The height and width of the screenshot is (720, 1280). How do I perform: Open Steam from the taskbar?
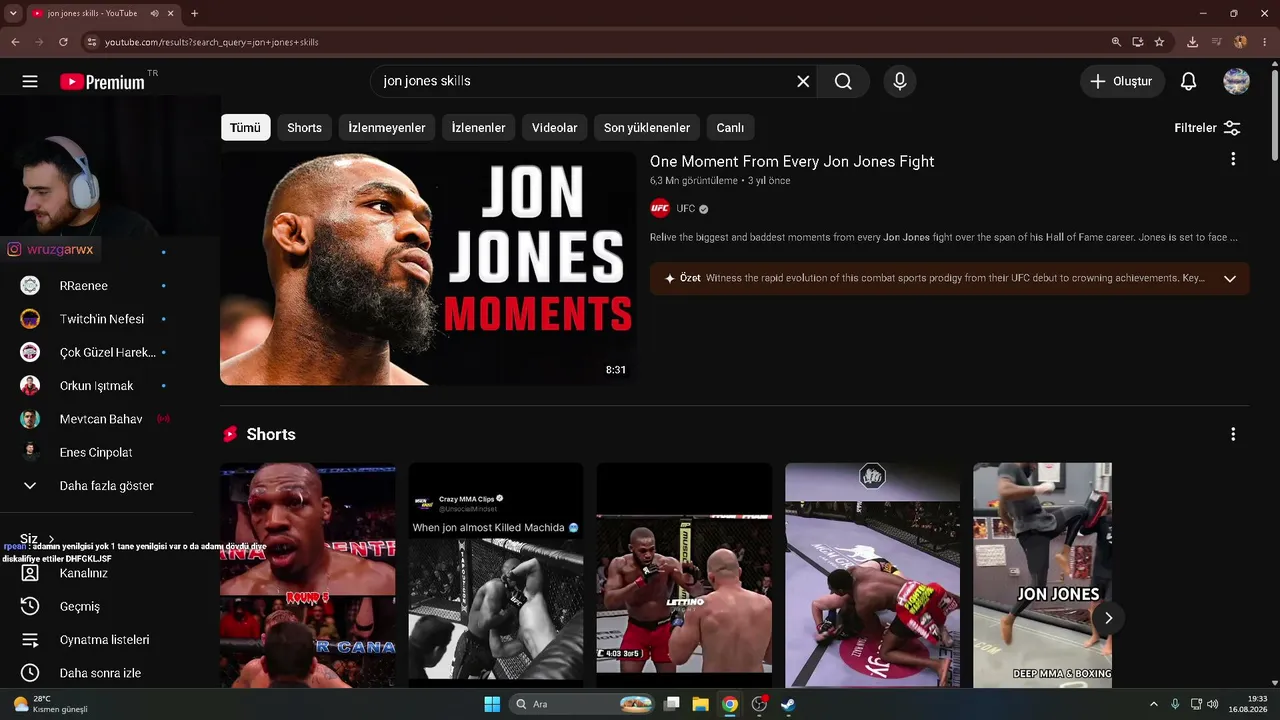788,704
